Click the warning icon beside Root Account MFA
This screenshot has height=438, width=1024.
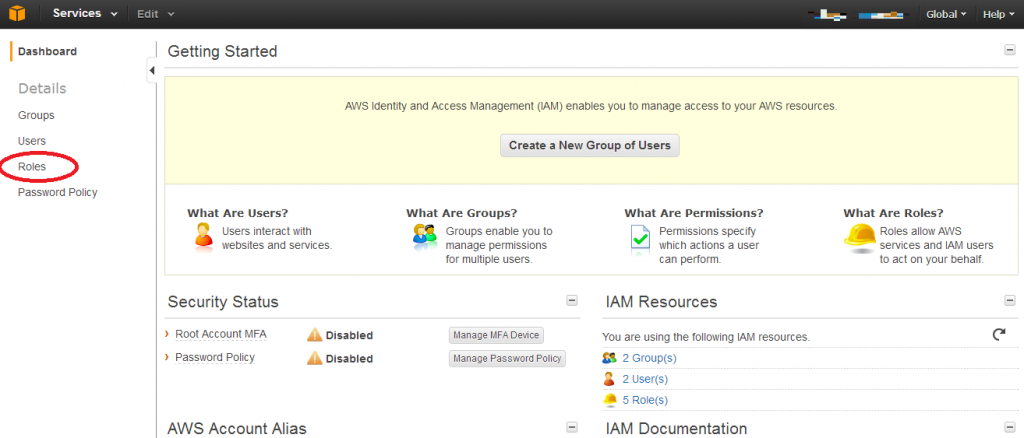(315, 335)
